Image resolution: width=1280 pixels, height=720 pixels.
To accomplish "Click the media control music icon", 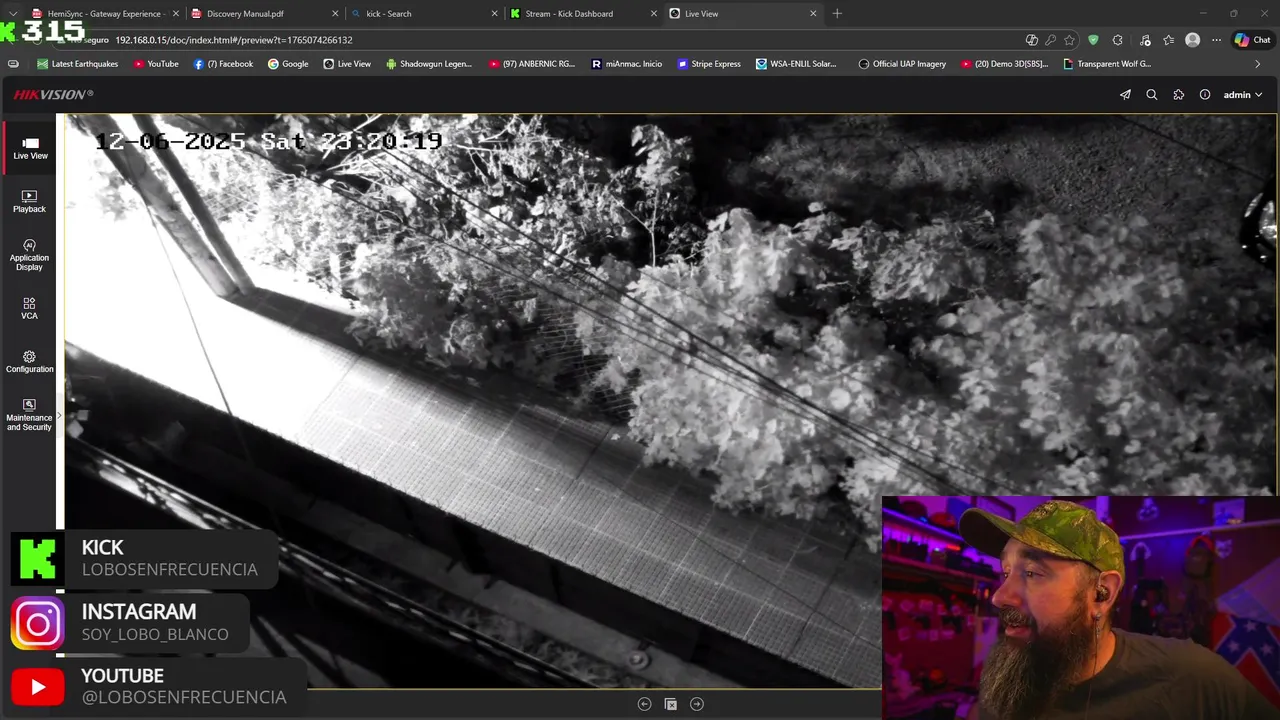I will 1145,40.
